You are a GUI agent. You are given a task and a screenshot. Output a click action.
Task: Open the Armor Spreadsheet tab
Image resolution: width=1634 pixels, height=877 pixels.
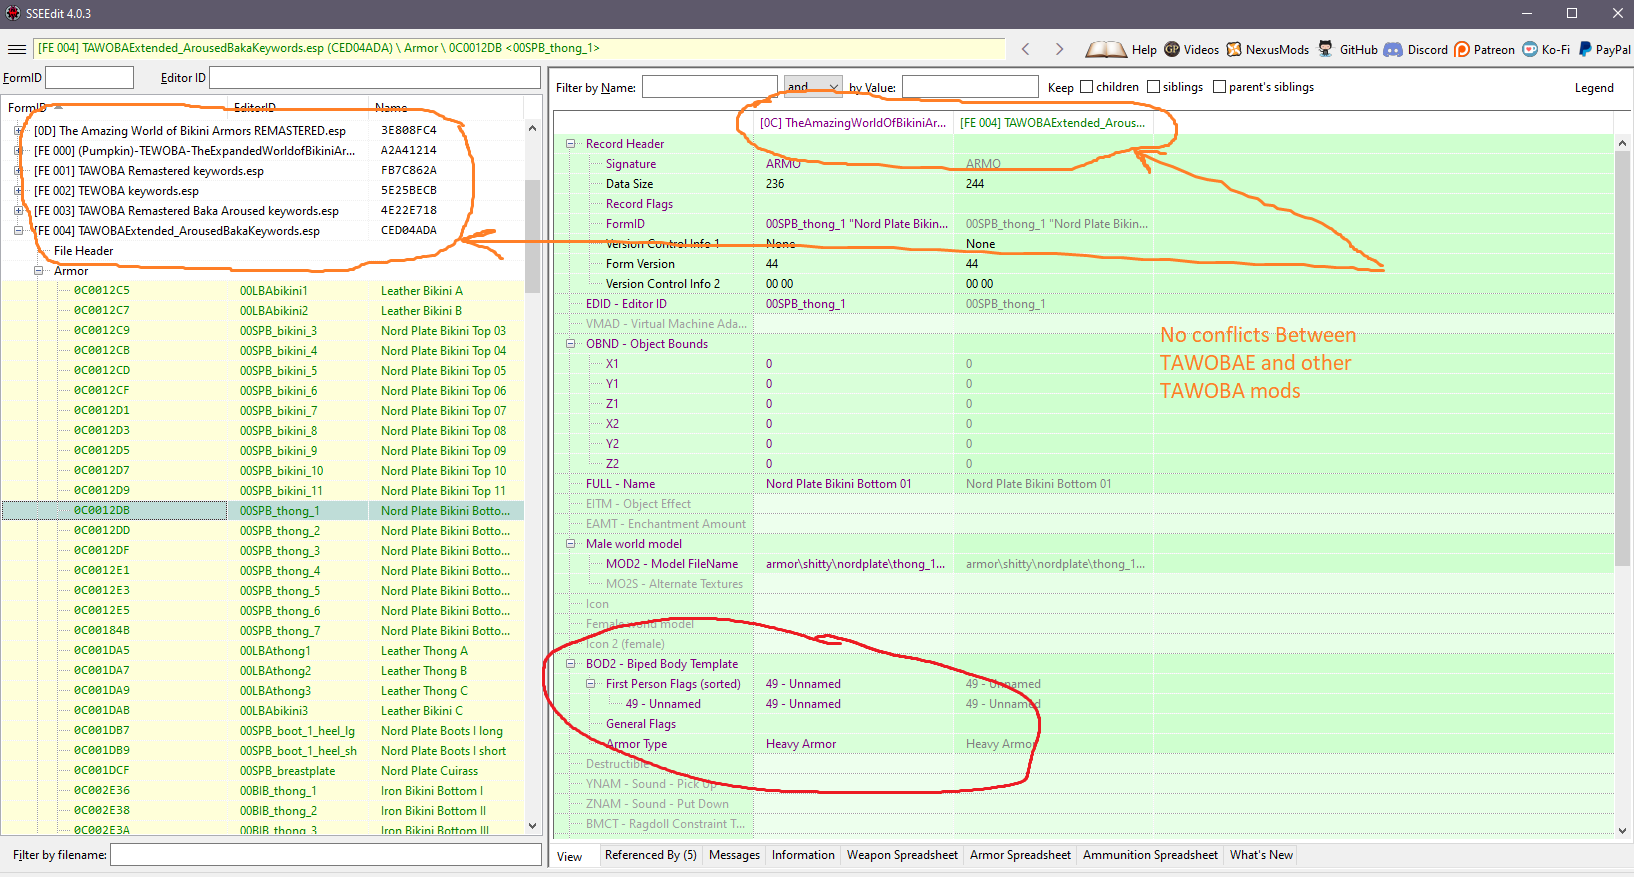click(1020, 855)
